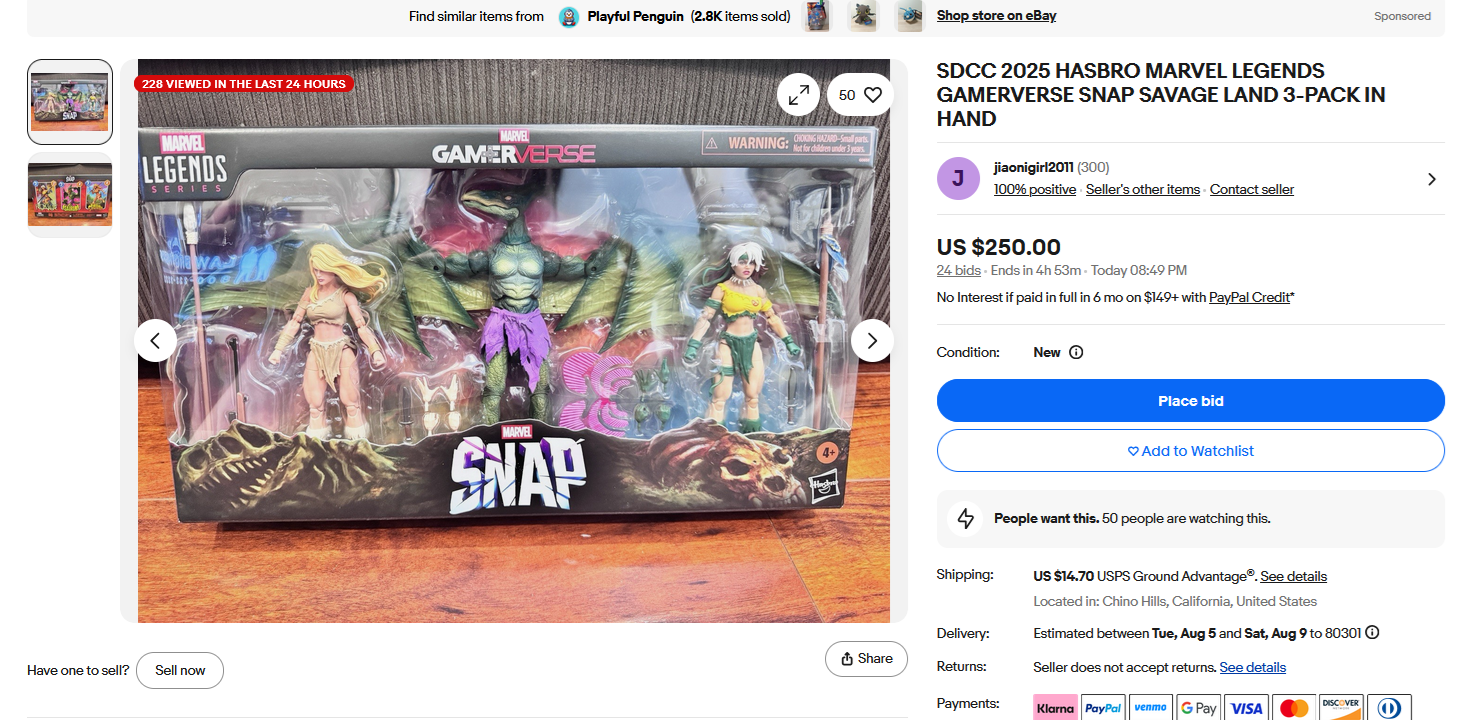The image size is (1483, 720).
Task: Select the second product thumbnail
Action: point(70,195)
